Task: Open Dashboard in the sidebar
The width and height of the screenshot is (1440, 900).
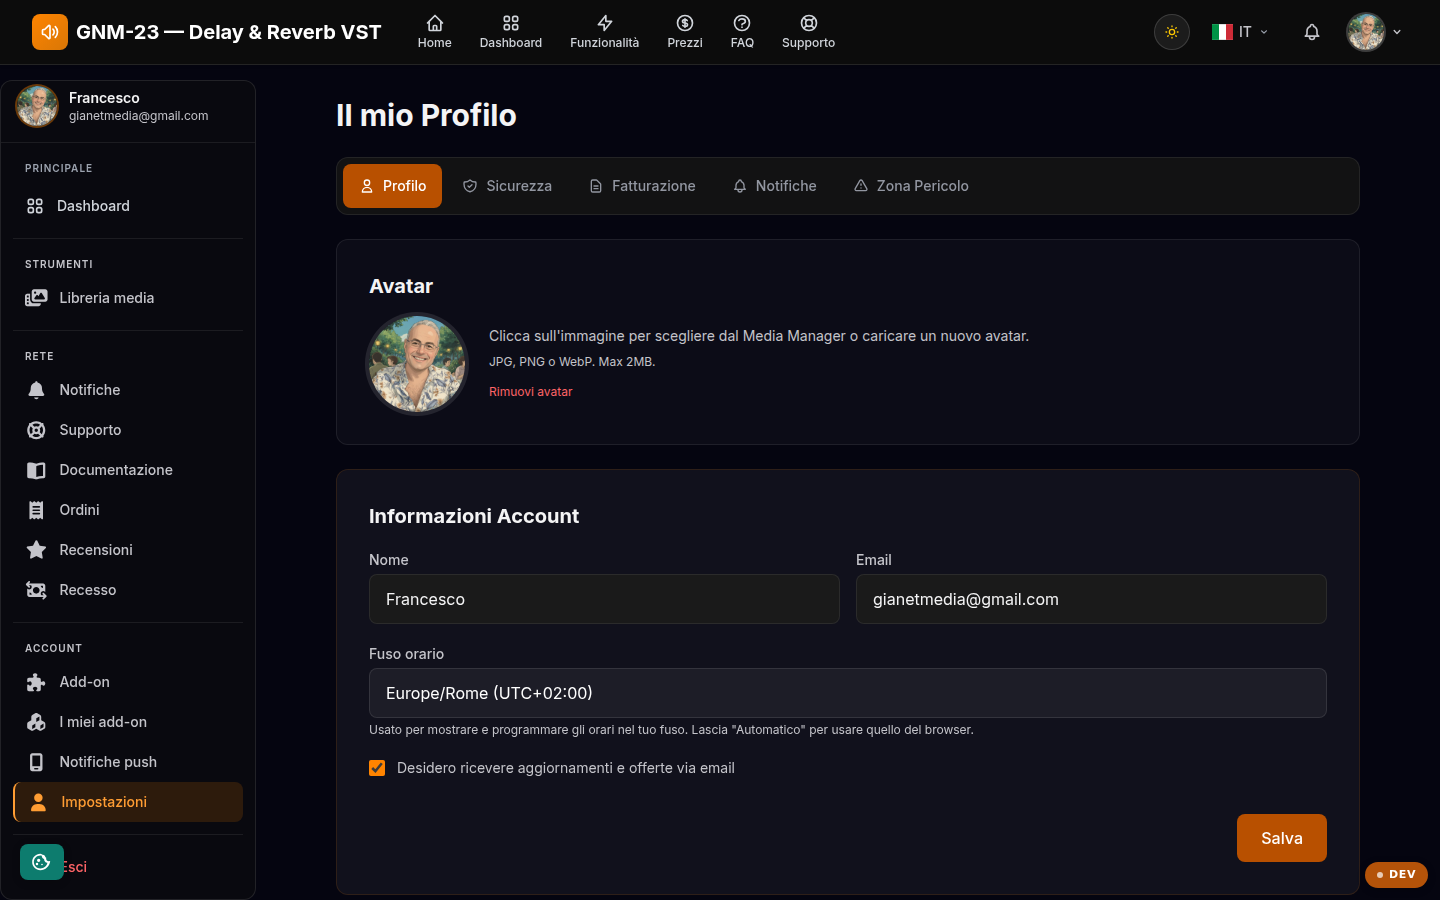Action: coord(128,206)
